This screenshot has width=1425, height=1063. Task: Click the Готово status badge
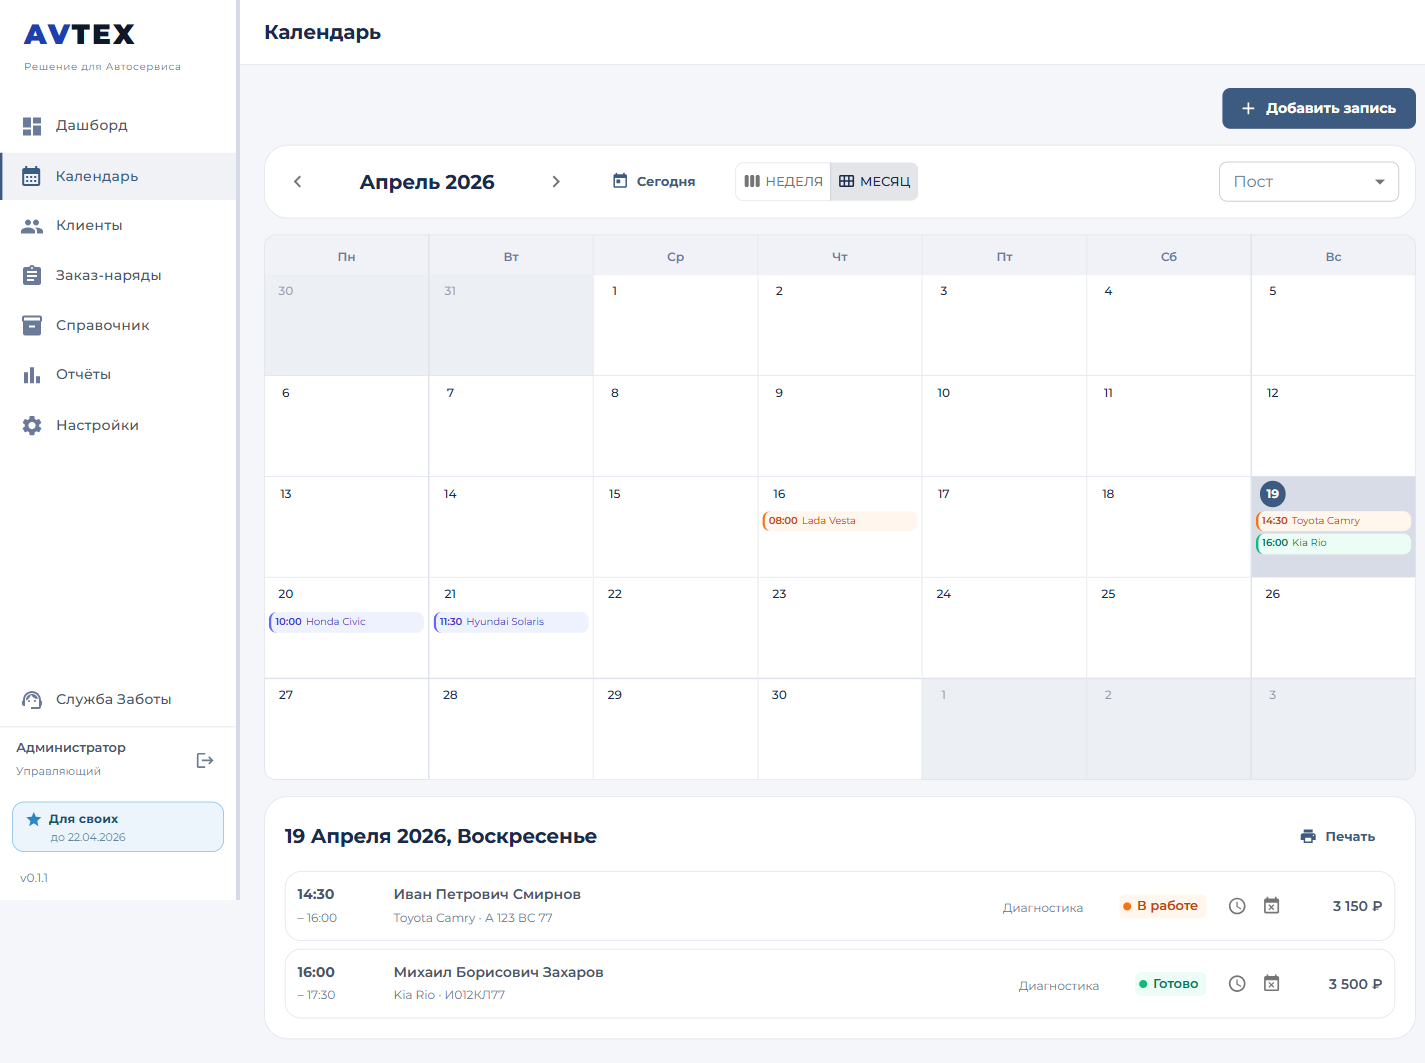click(x=1170, y=984)
